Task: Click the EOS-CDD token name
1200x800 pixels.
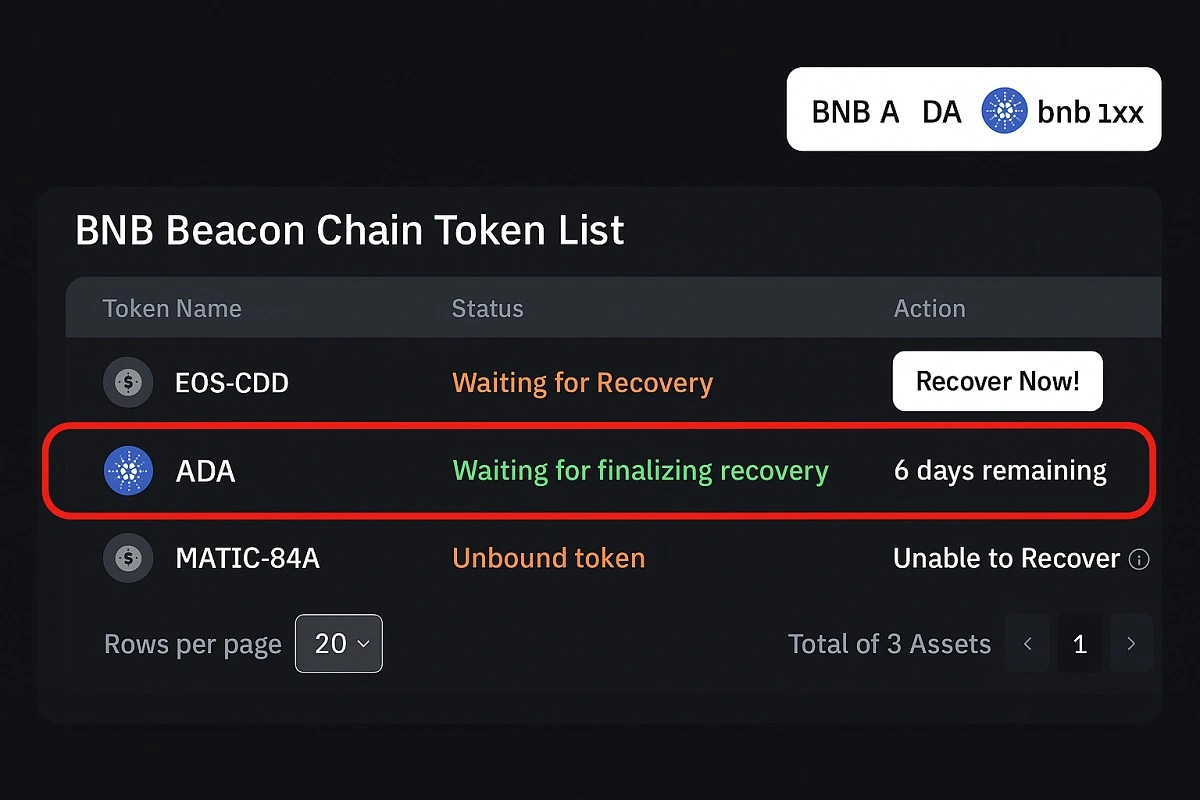Action: click(x=232, y=383)
